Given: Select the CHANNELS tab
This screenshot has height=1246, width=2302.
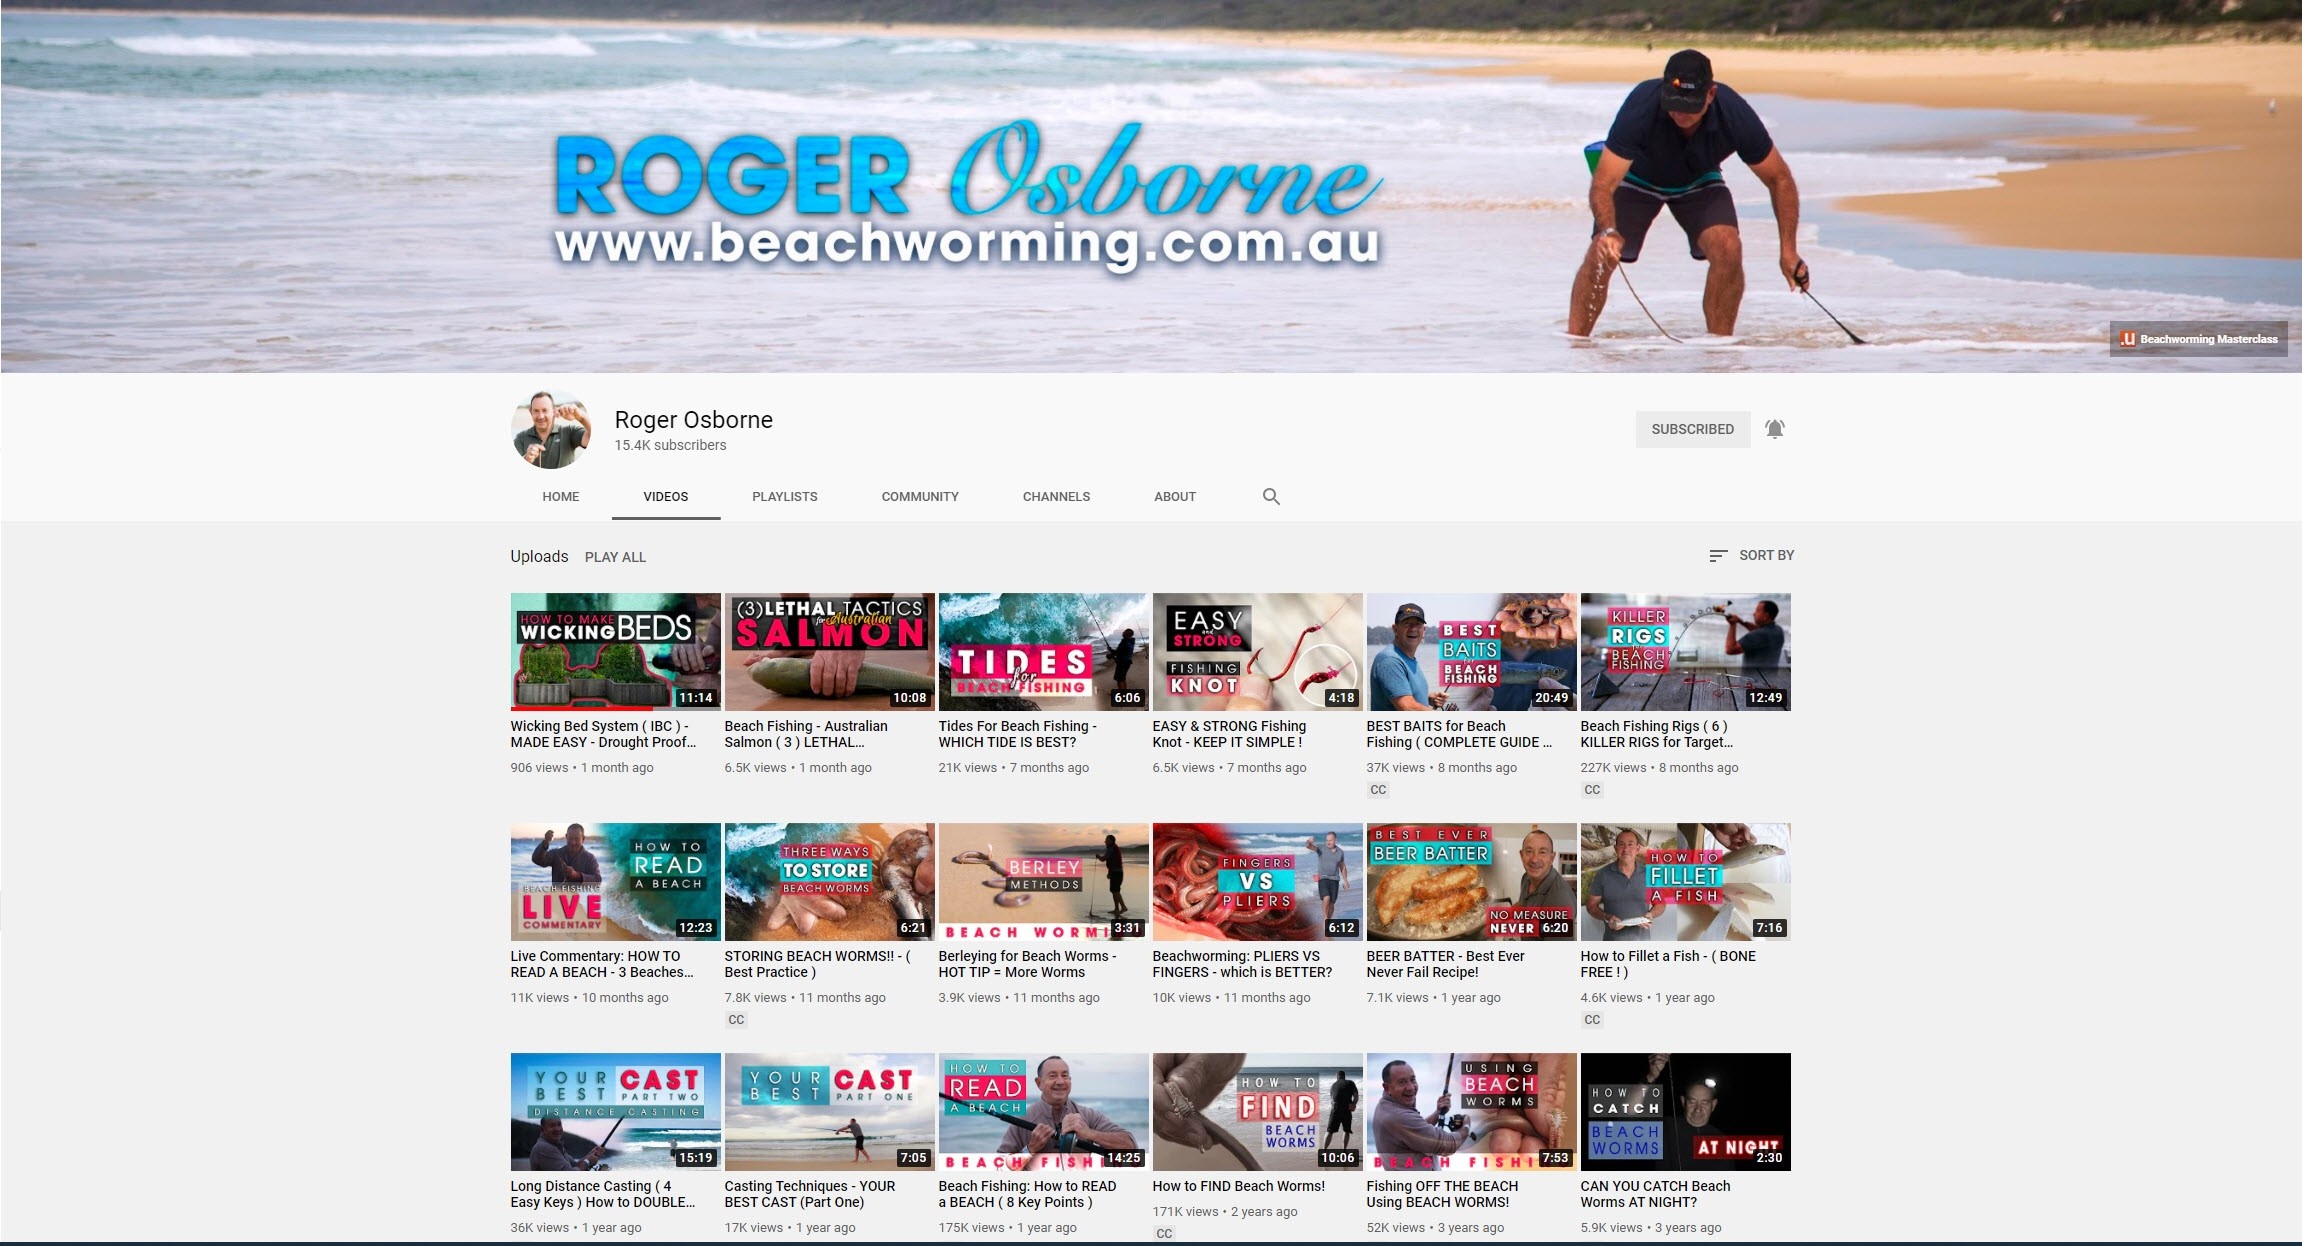Looking at the screenshot, I should pos(1056,496).
